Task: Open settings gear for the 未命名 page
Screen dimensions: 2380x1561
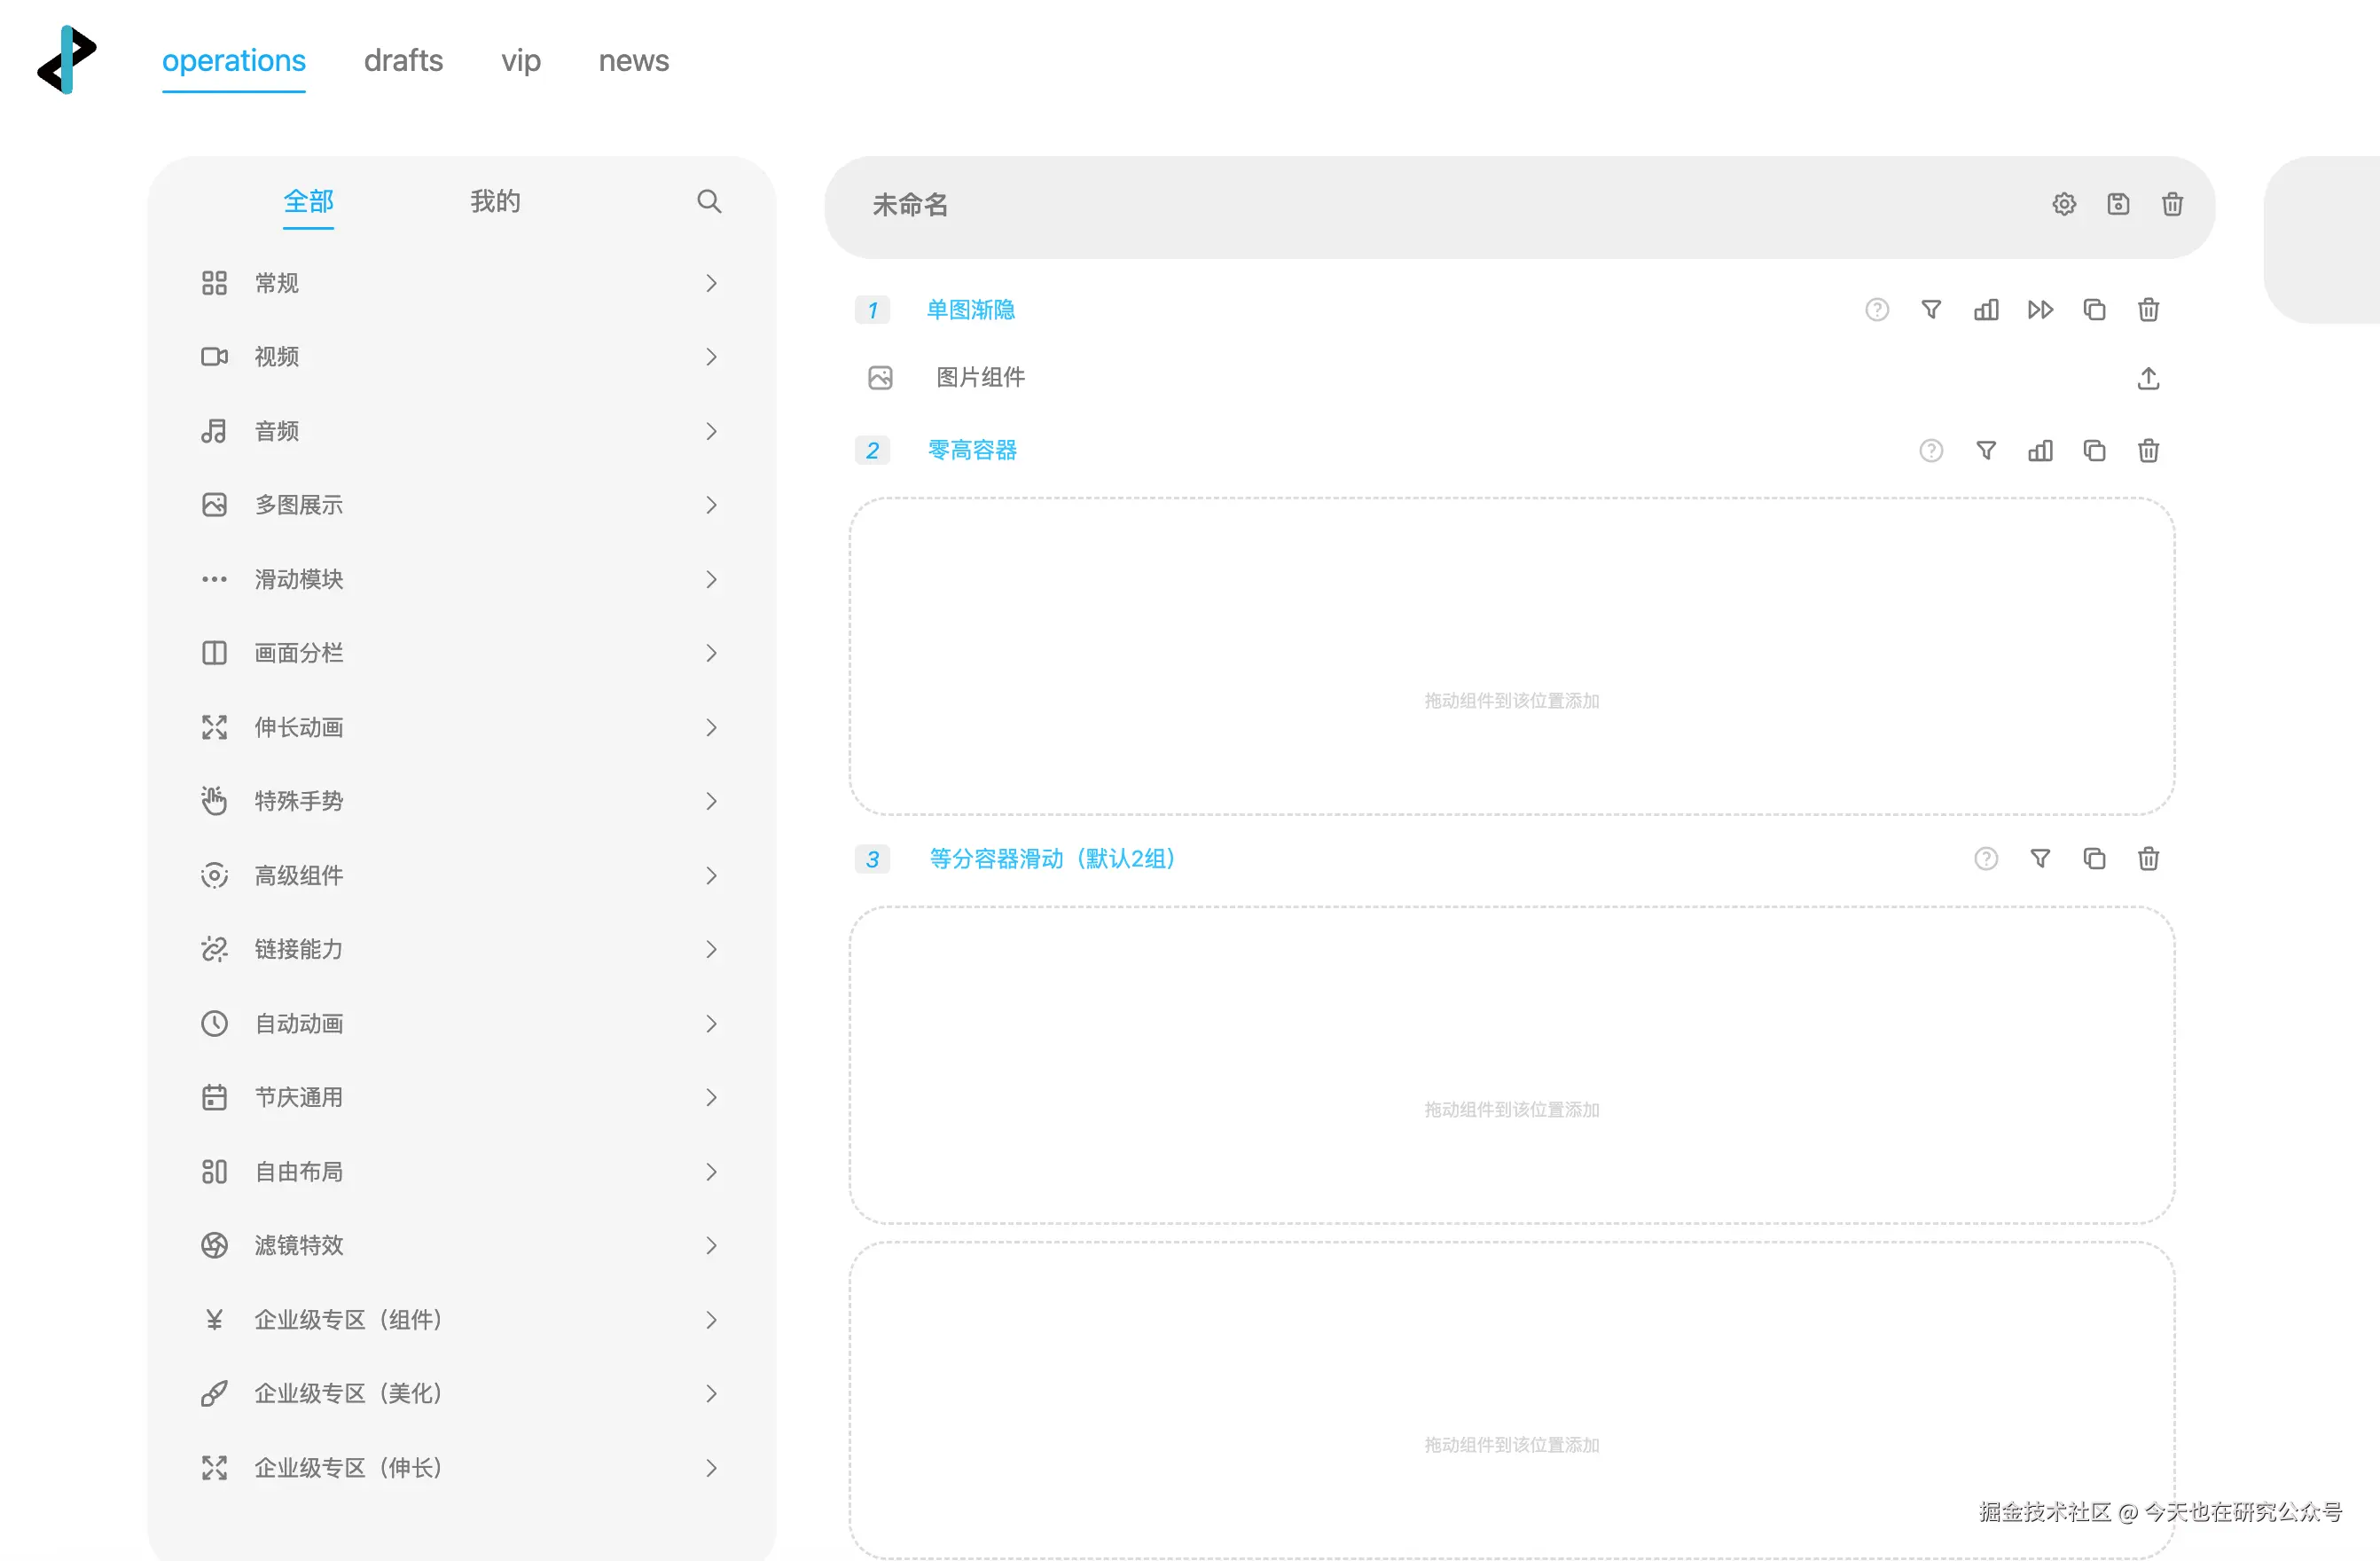Action: pyautogui.click(x=2064, y=204)
